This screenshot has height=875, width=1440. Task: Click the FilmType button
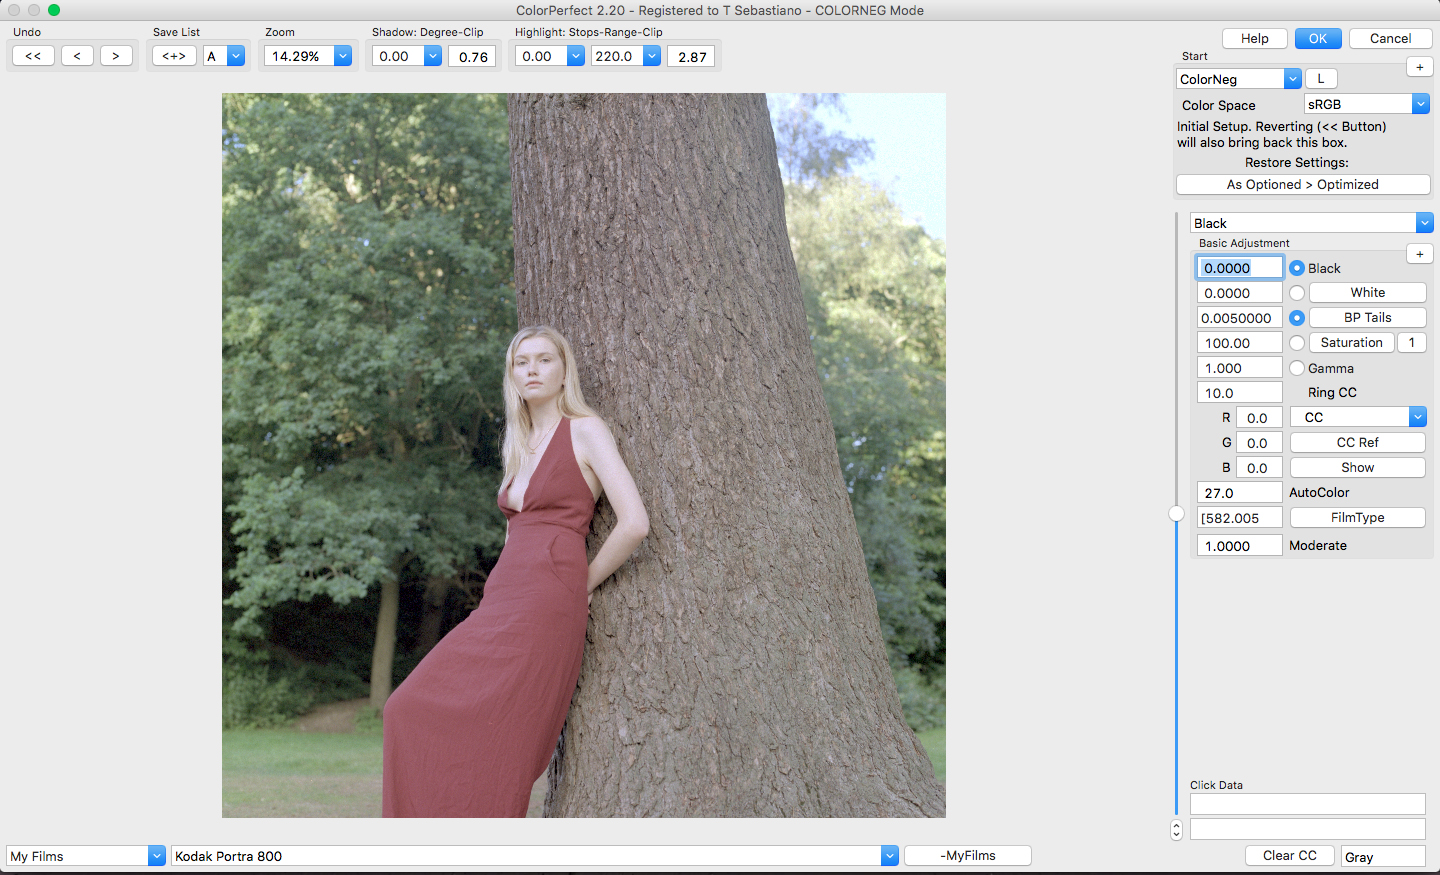pyautogui.click(x=1358, y=517)
